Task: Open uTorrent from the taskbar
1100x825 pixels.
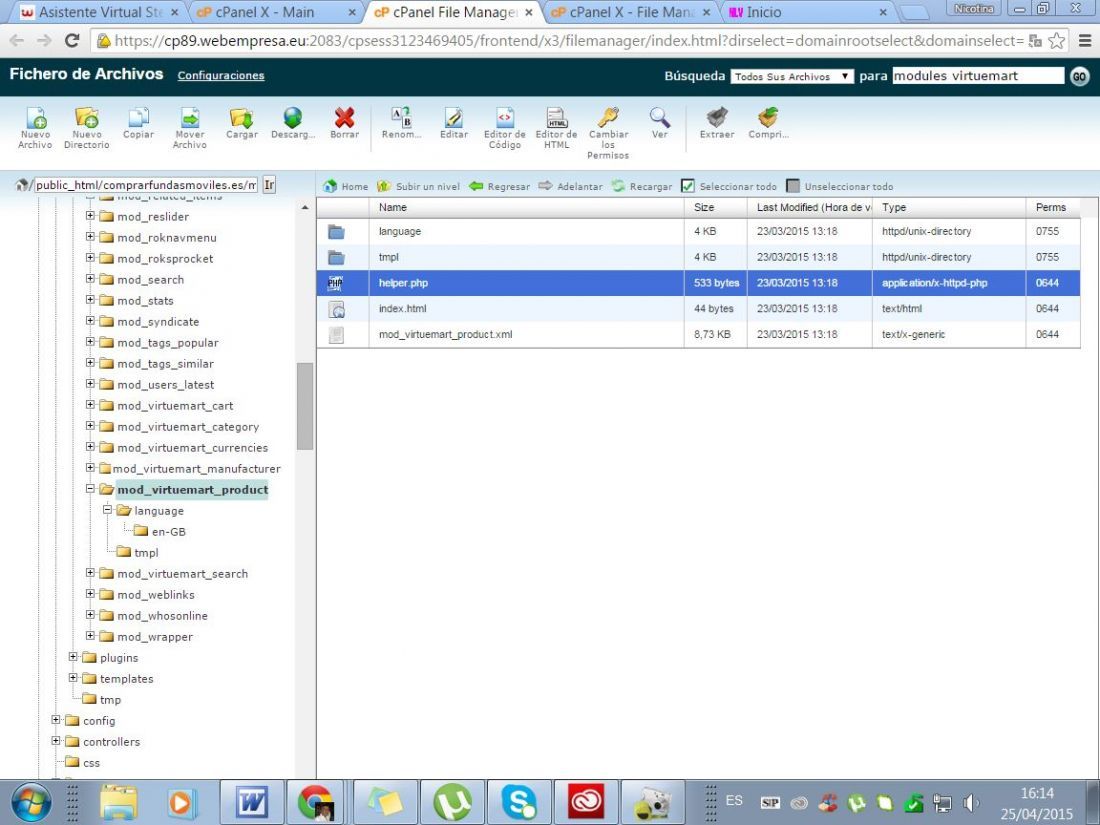Action: click(452, 802)
